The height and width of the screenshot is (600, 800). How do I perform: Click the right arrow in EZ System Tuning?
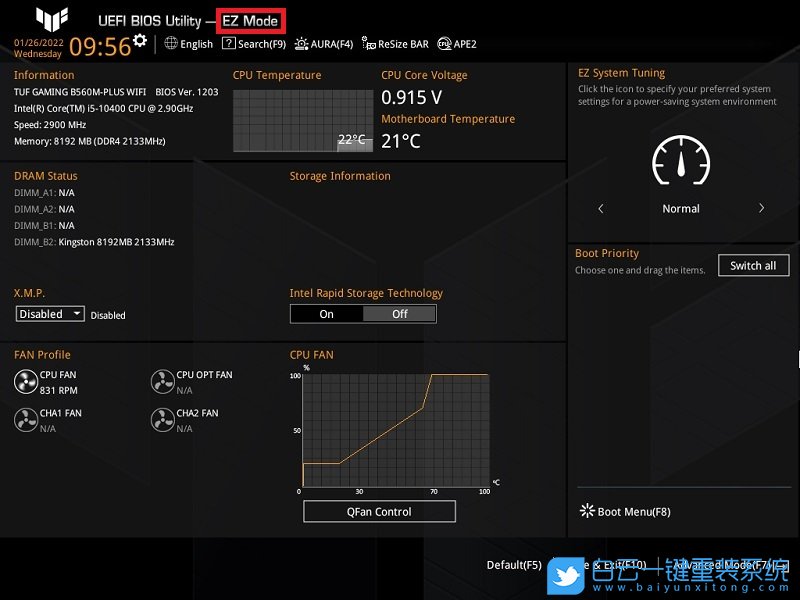(761, 208)
